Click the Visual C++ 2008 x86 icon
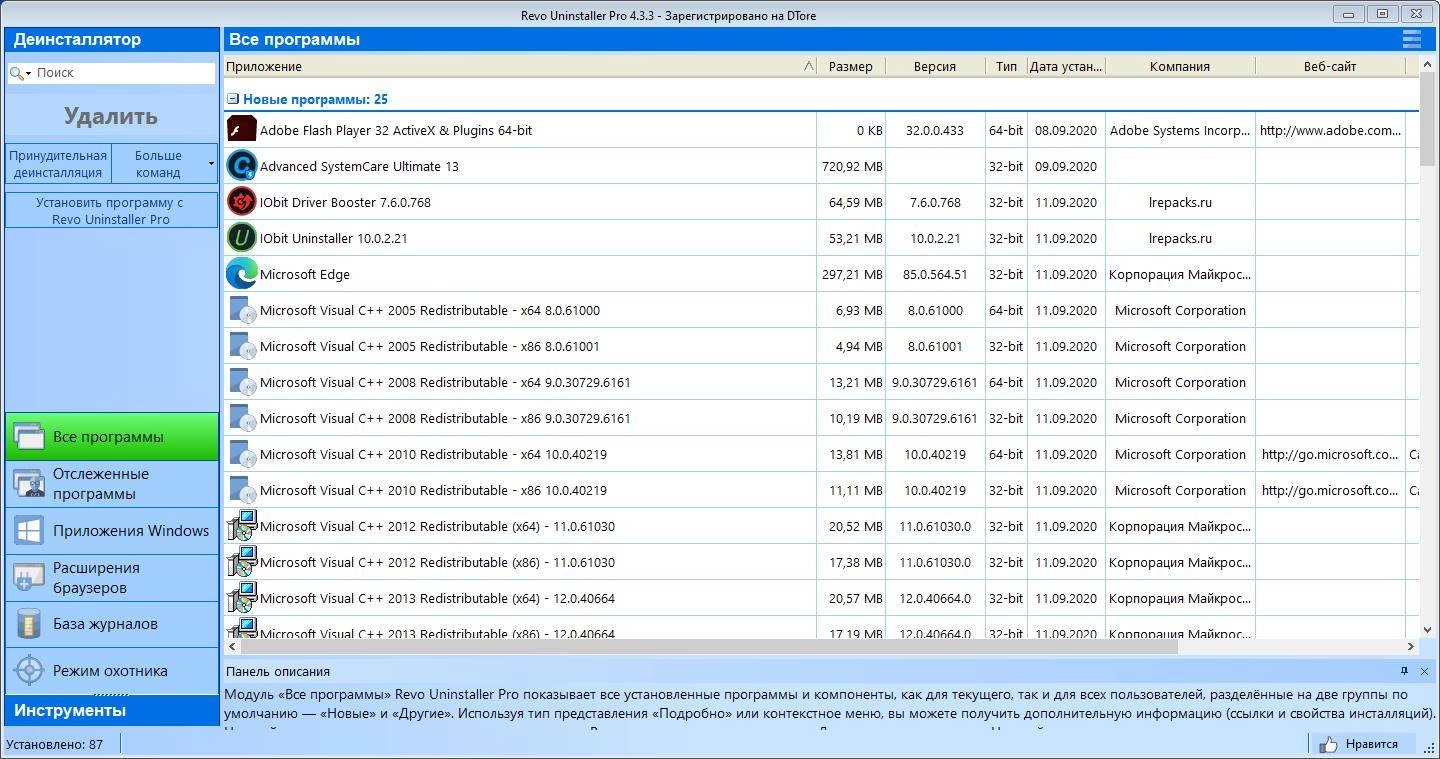Image resolution: width=1440 pixels, height=759 pixels. [x=242, y=418]
